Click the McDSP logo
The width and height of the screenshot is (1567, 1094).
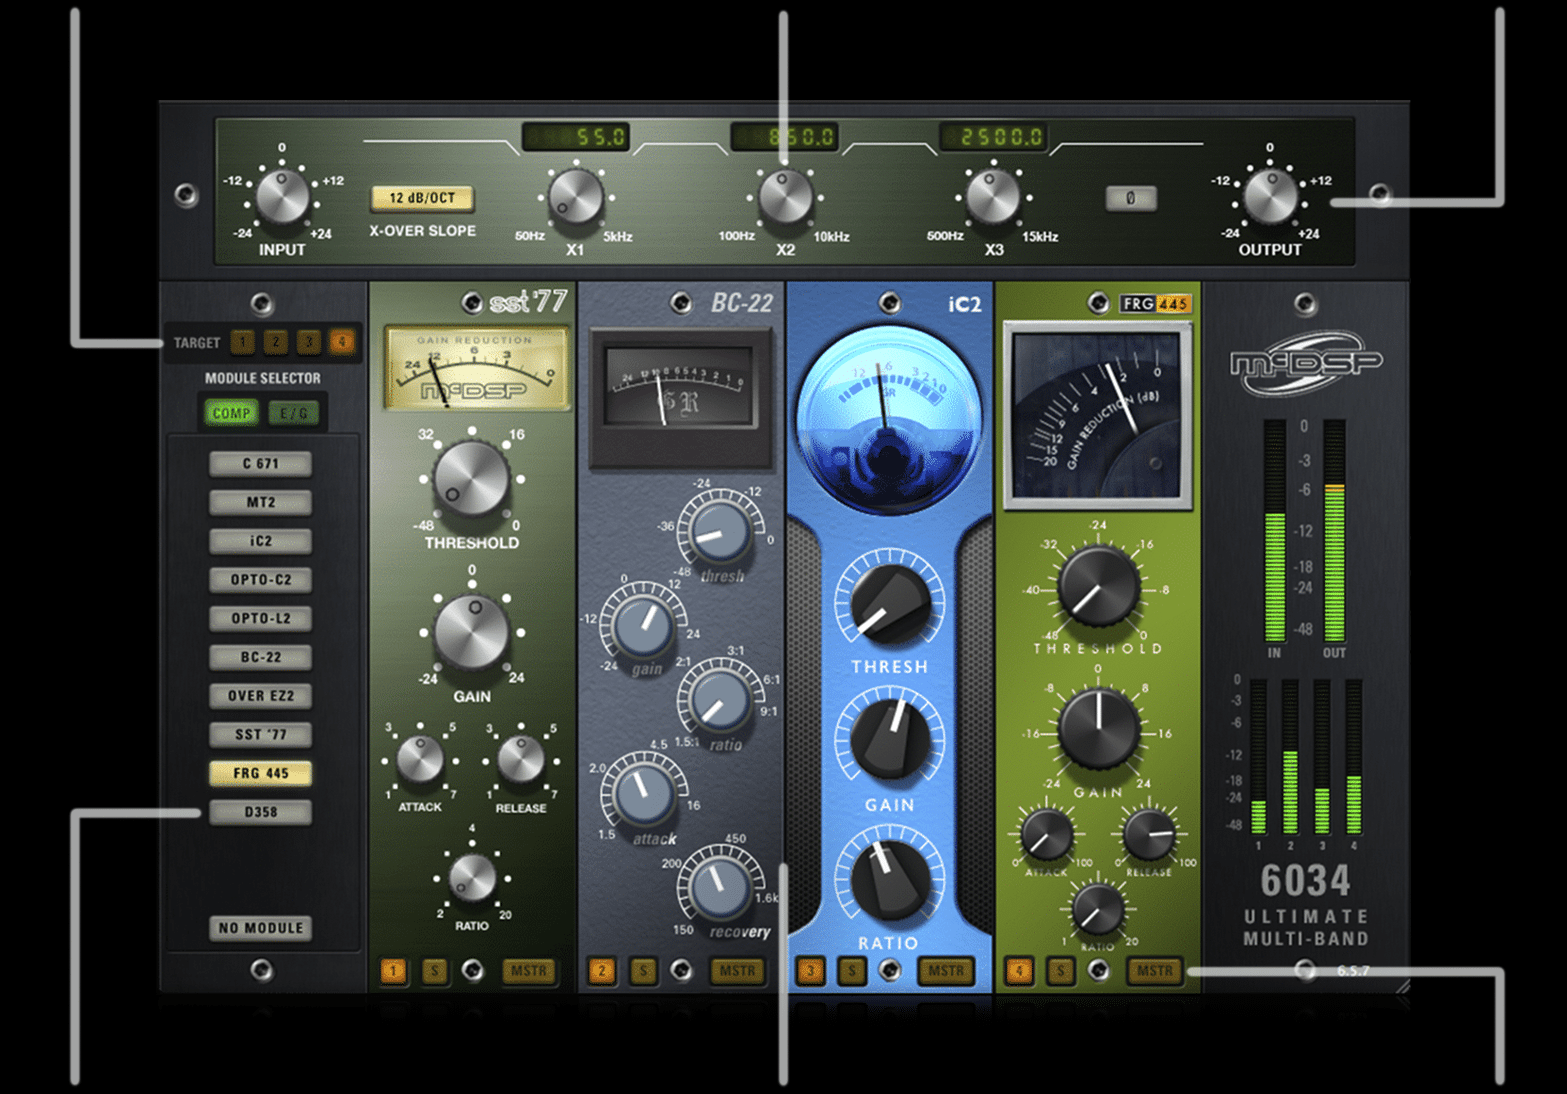(x=1306, y=363)
